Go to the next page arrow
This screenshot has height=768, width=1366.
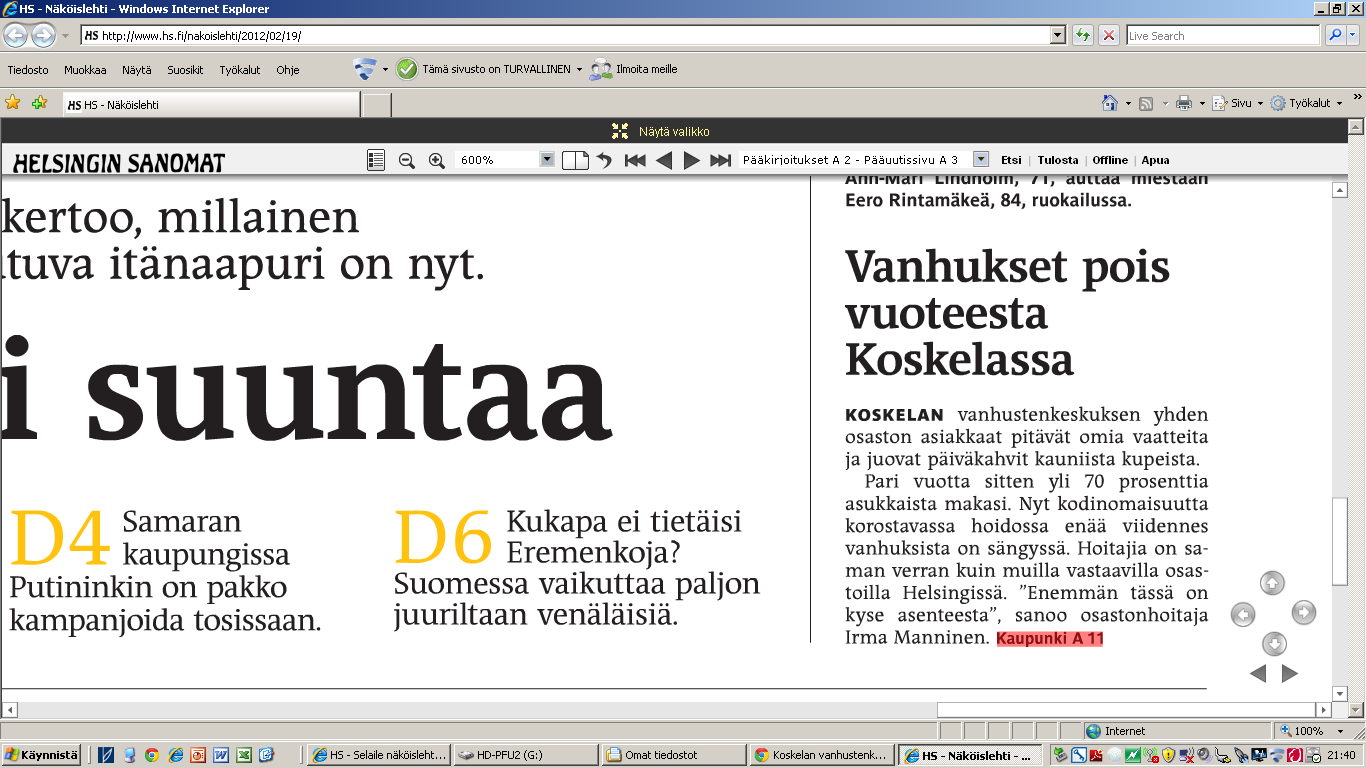691,160
